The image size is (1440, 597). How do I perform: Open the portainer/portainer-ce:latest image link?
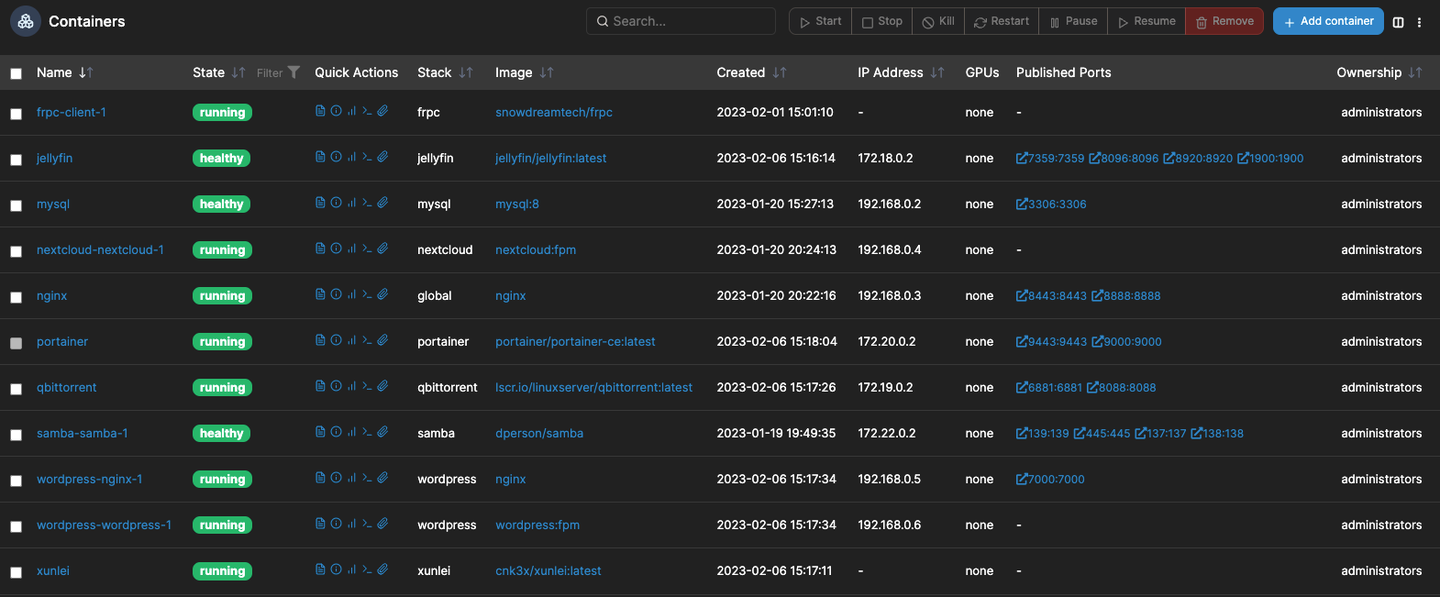pyautogui.click(x=575, y=341)
